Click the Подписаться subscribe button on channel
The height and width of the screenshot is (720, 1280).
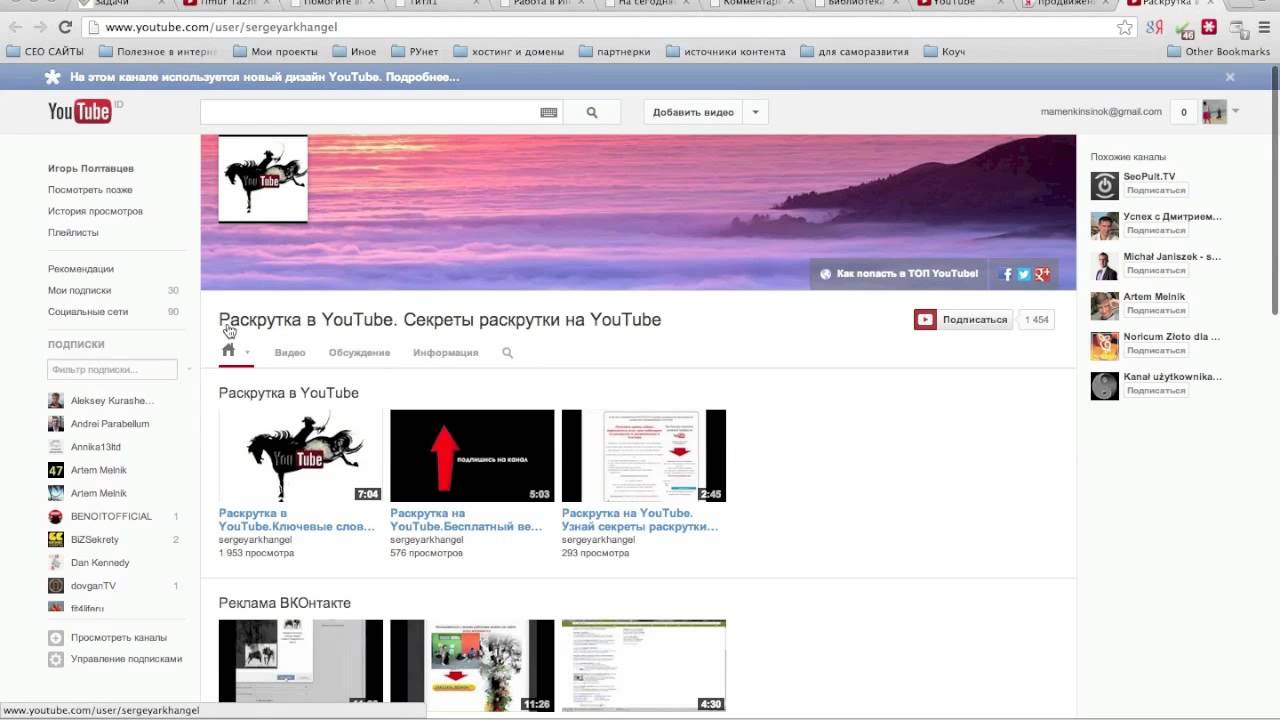(x=962, y=320)
